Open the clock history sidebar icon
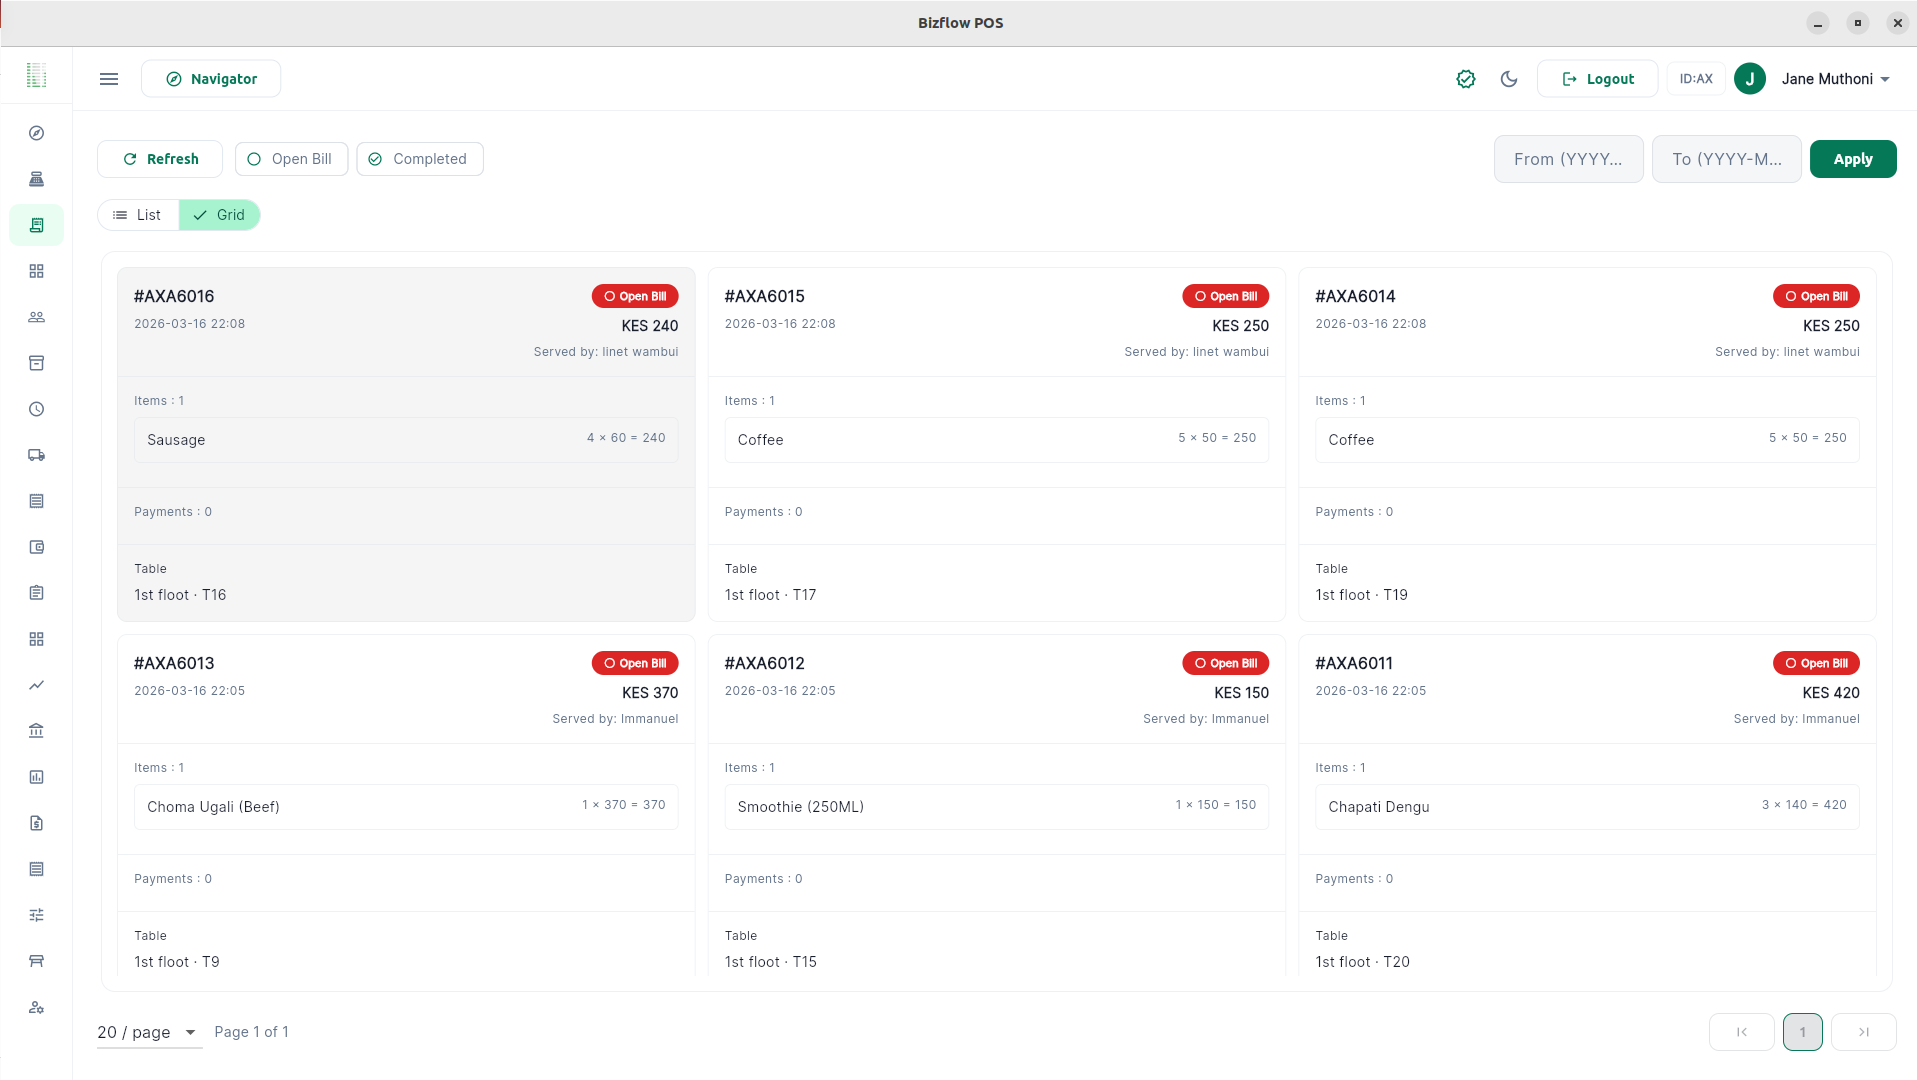This screenshot has width=1917, height=1080. 37,409
